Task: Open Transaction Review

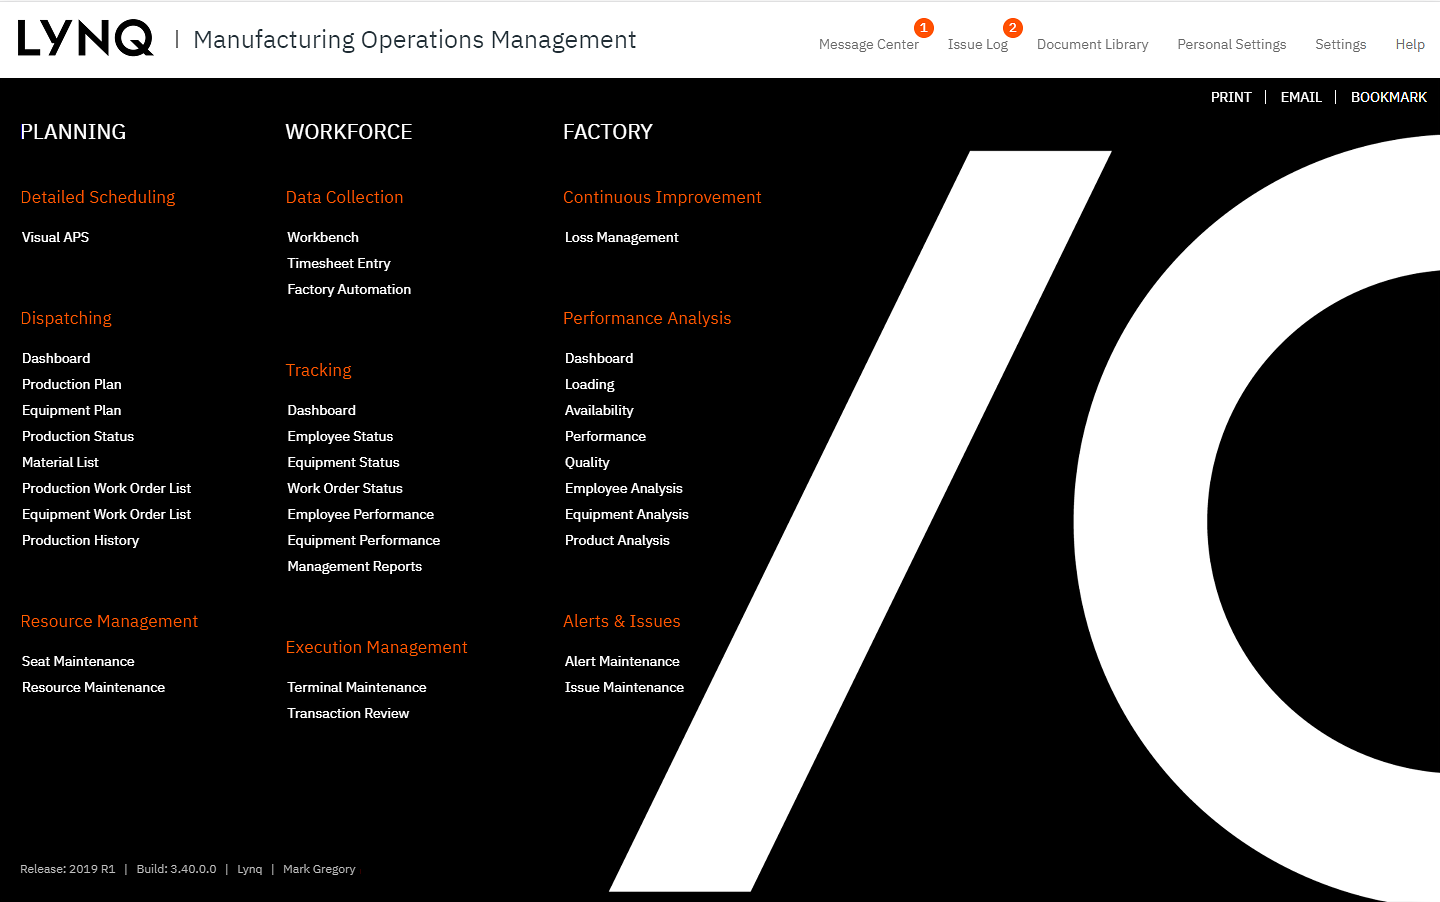Action: 348,713
